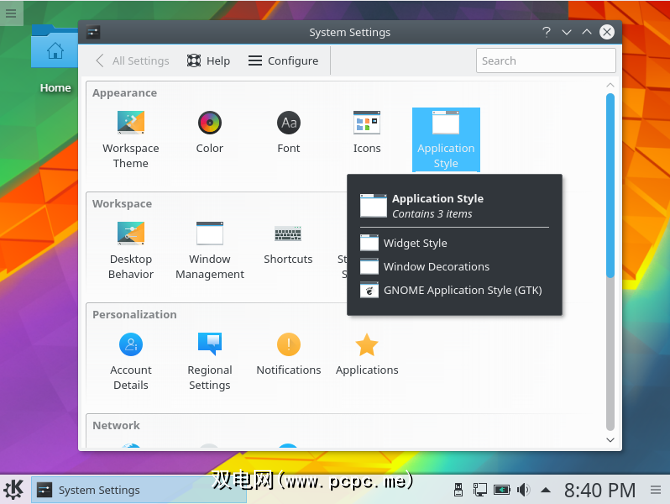
Task: Click the volume tray icon
Action: (523, 490)
